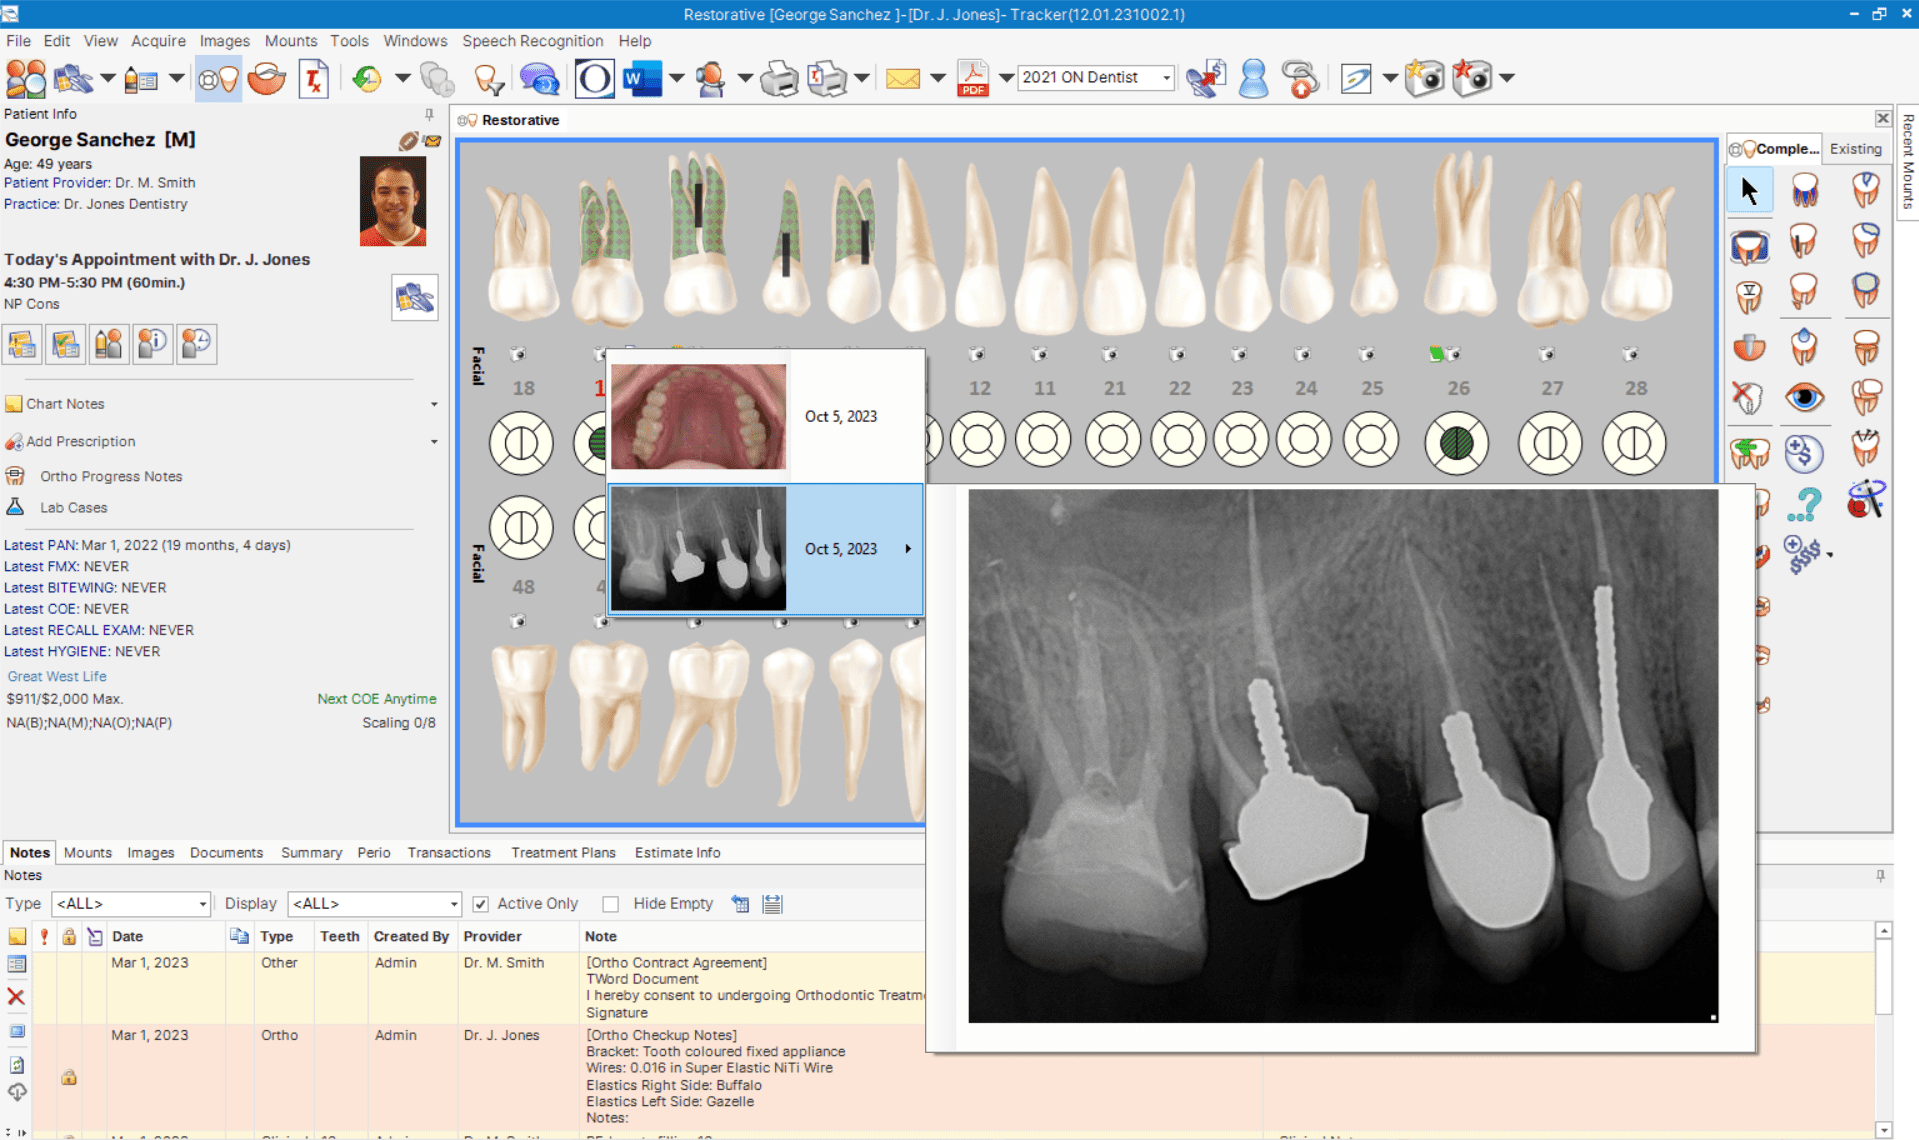Expand the multiple fees dollar dropdown arrow
The width and height of the screenshot is (1919, 1140).
tap(1829, 555)
